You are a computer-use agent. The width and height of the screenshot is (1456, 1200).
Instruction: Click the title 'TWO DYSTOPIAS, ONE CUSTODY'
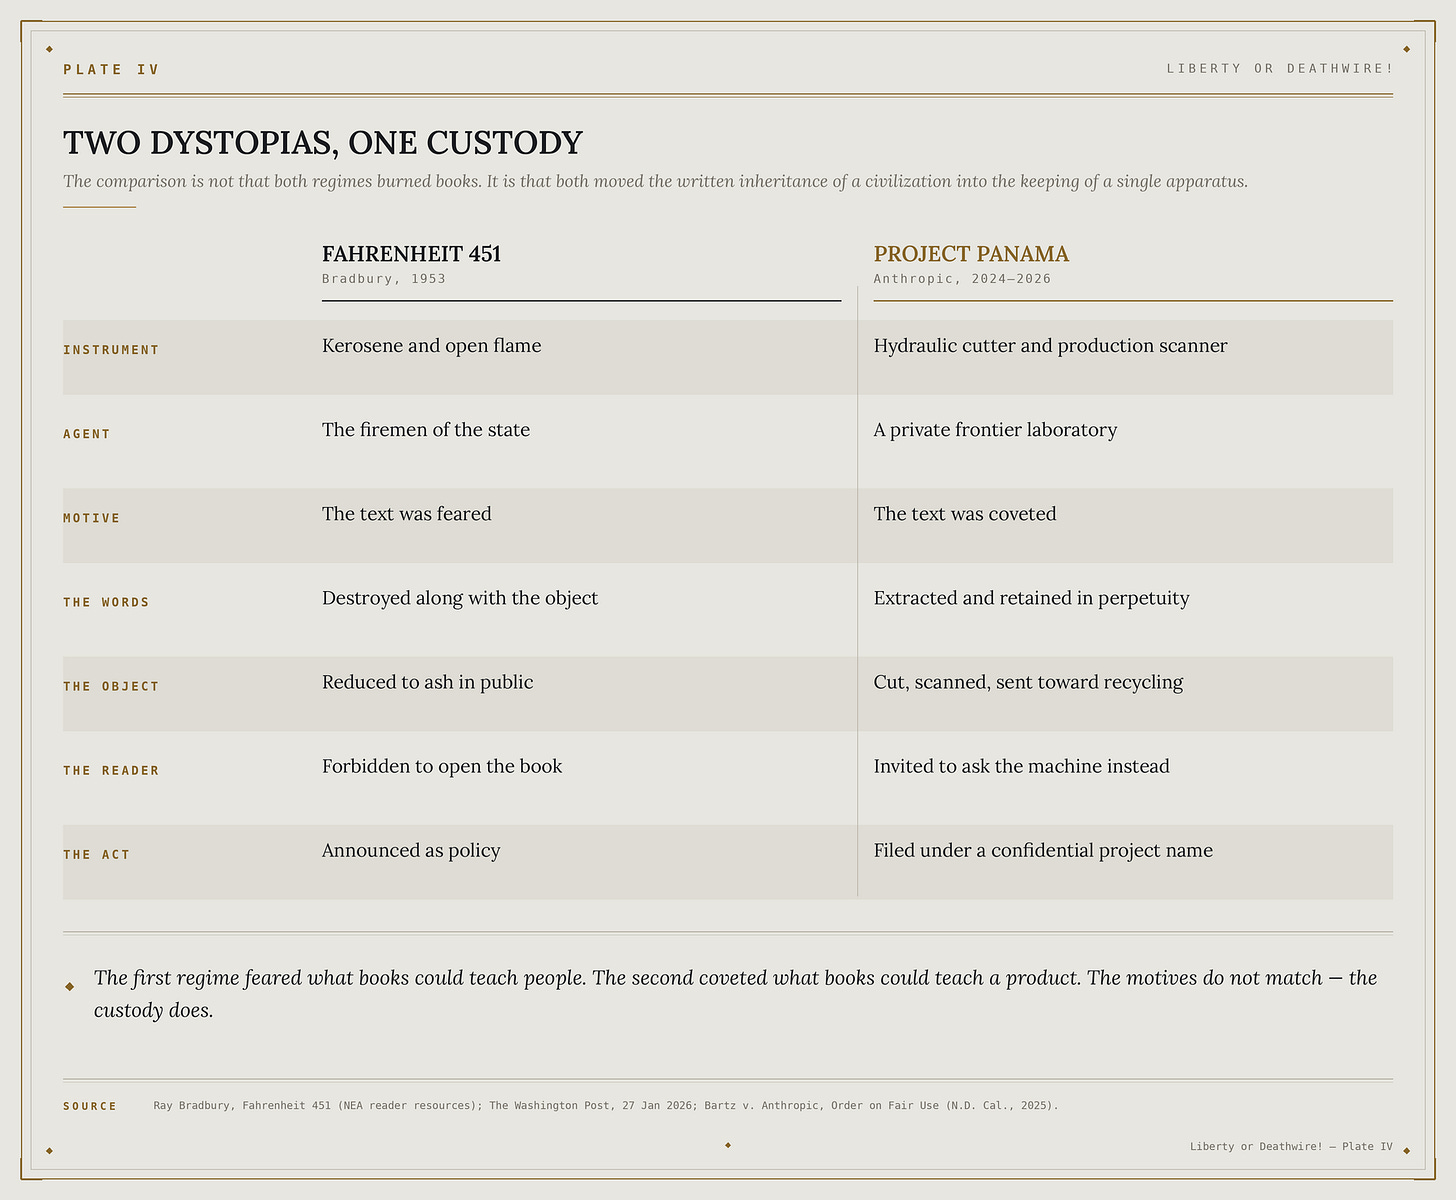[323, 142]
